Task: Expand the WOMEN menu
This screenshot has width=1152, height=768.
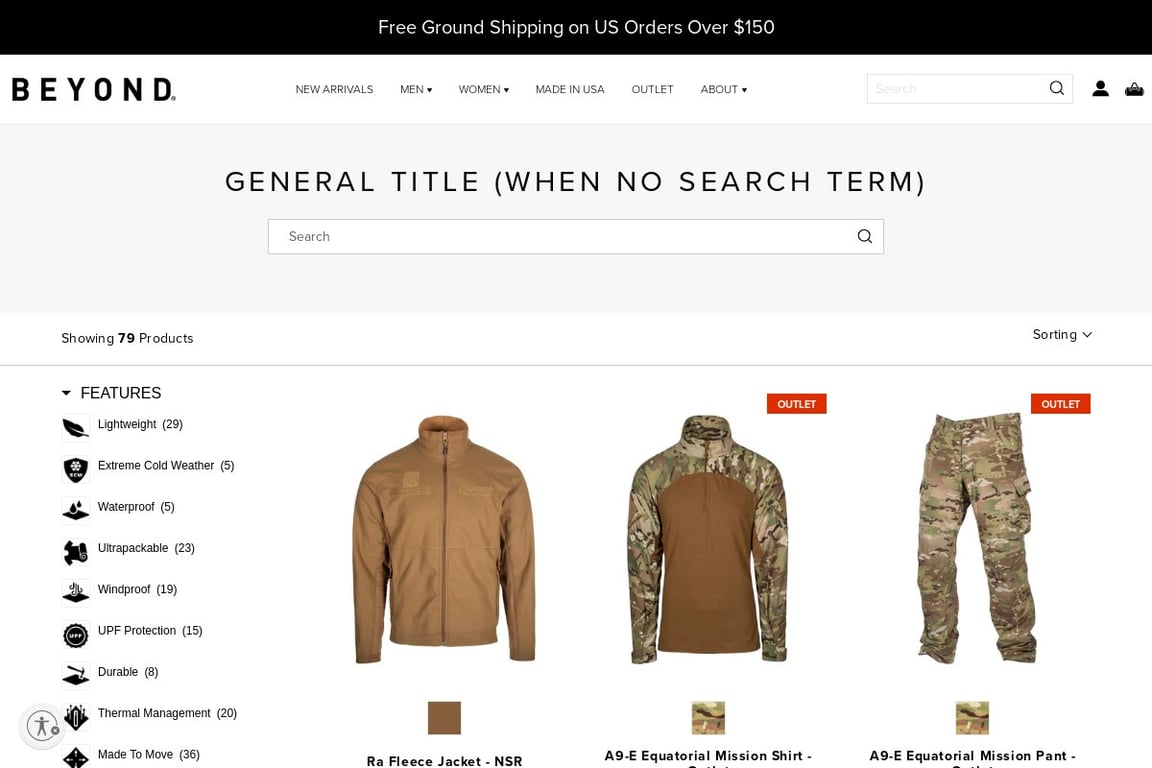Action: [483, 89]
